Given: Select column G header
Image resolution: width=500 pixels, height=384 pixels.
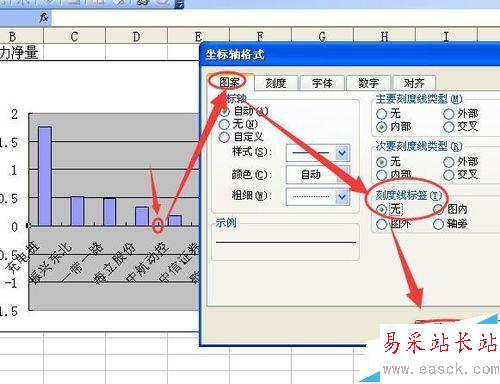Looking at the screenshot, I should click(x=322, y=36).
